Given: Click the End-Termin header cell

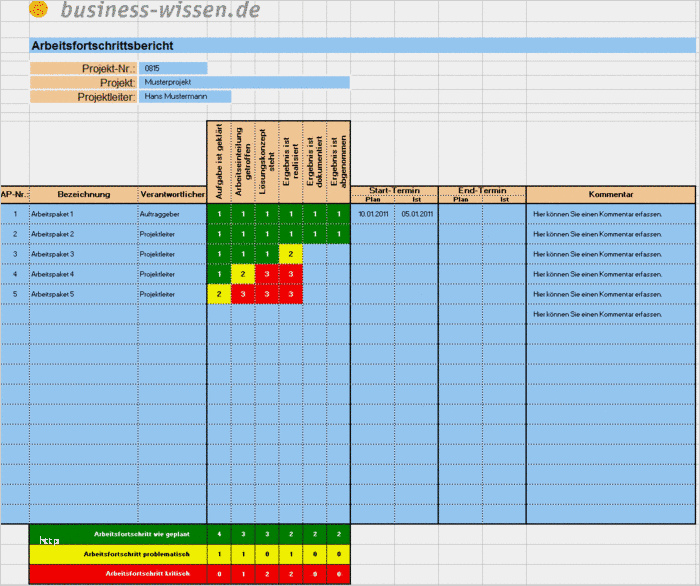Looking at the screenshot, I should tap(482, 191).
